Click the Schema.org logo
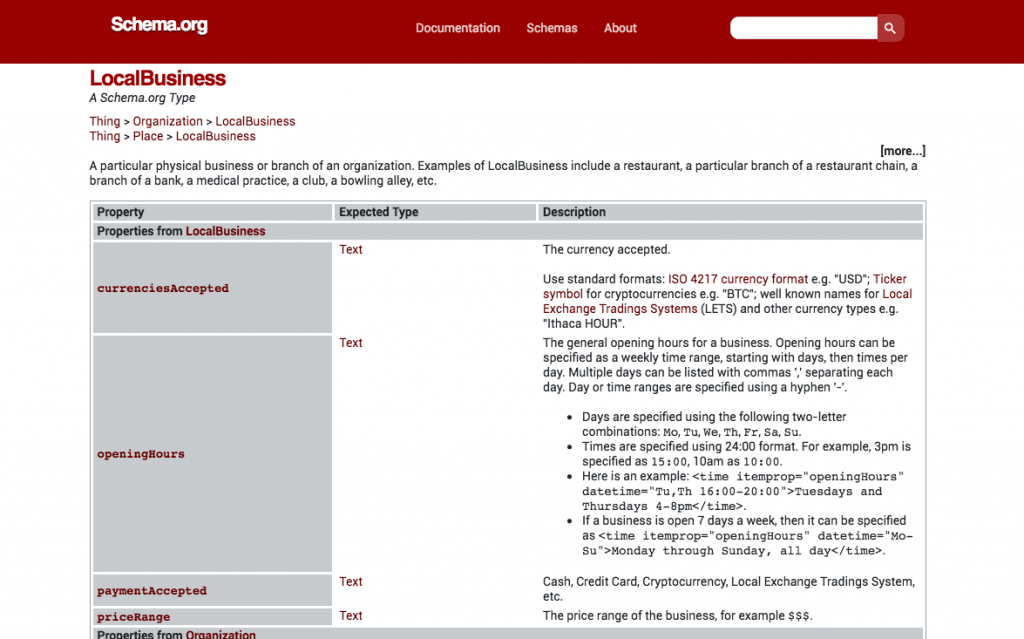Image resolution: width=1024 pixels, height=639 pixels. pyautogui.click(x=159, y=25)
